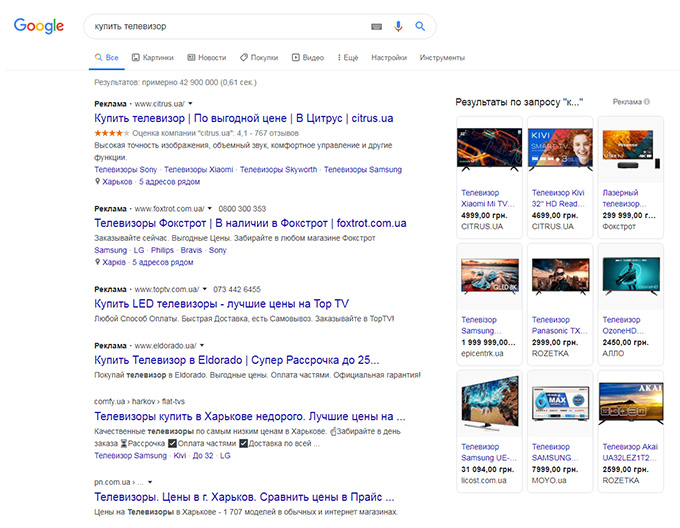Click the Google logo
The image size is (680, 528).
(x=39, y=26)
